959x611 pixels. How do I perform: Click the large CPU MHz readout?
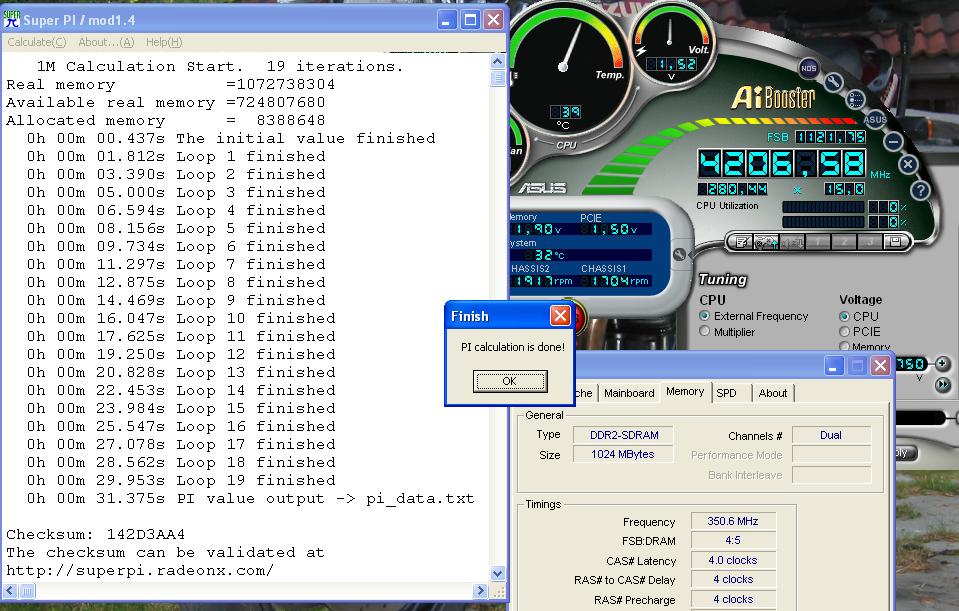[x=782, y=163]
